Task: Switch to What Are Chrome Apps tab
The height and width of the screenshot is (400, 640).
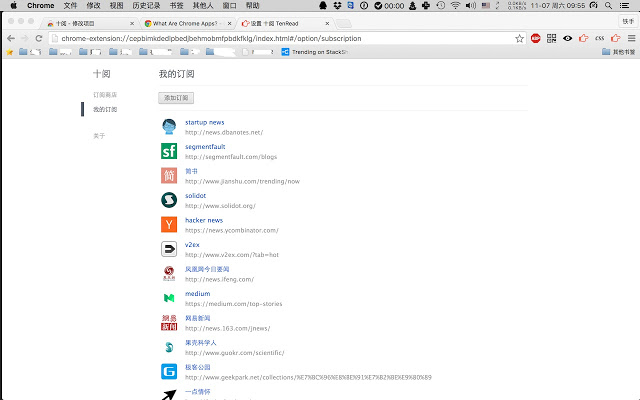Action: click(186, 24)
